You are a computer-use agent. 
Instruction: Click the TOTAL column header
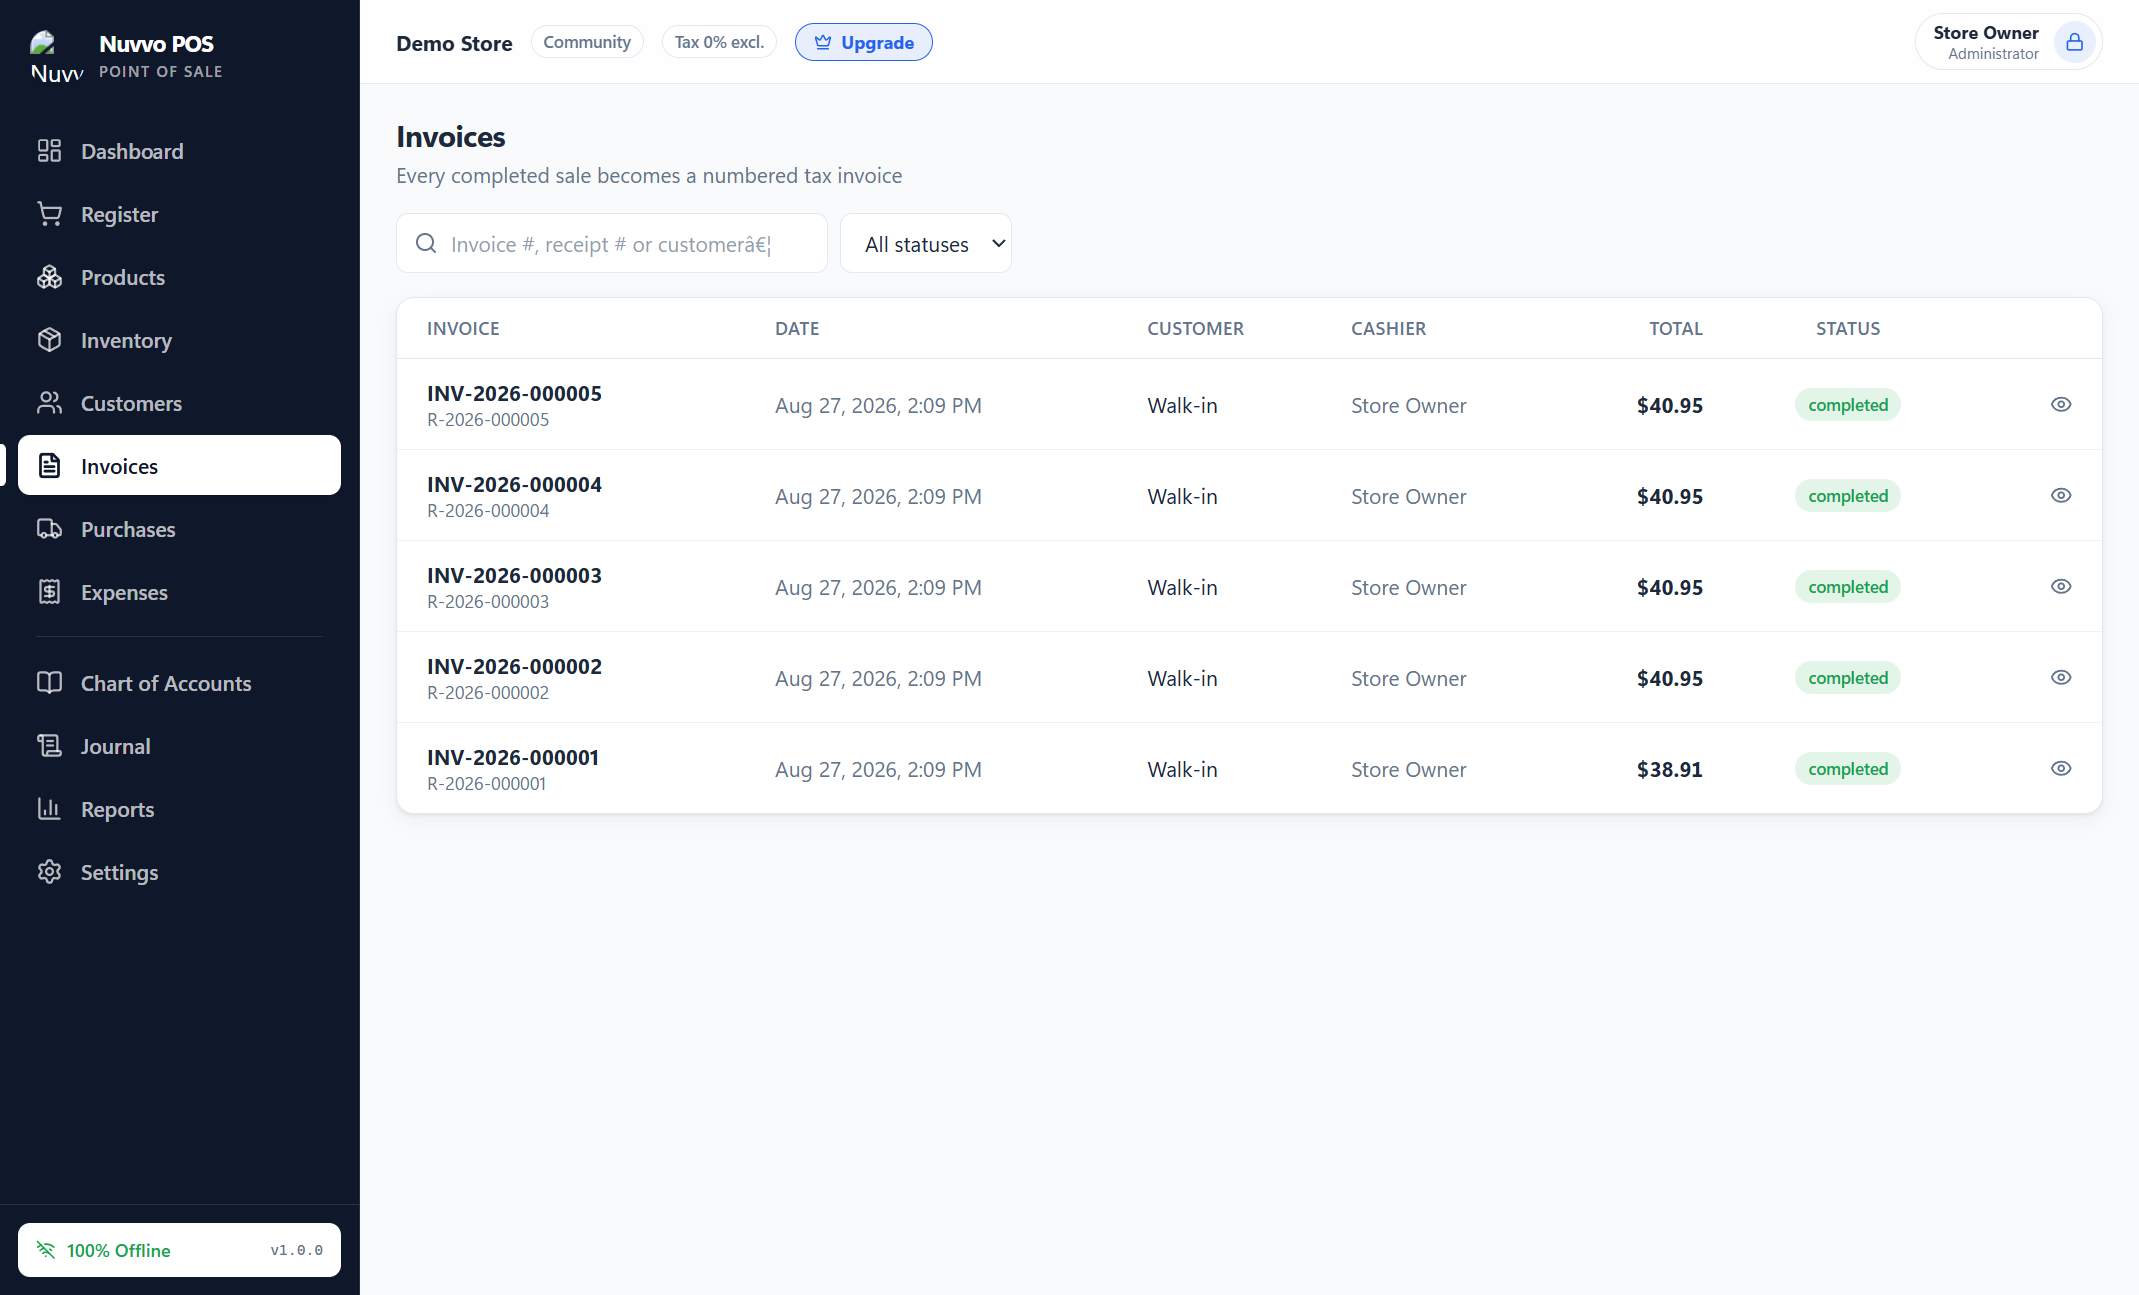tap(1676, 328)
